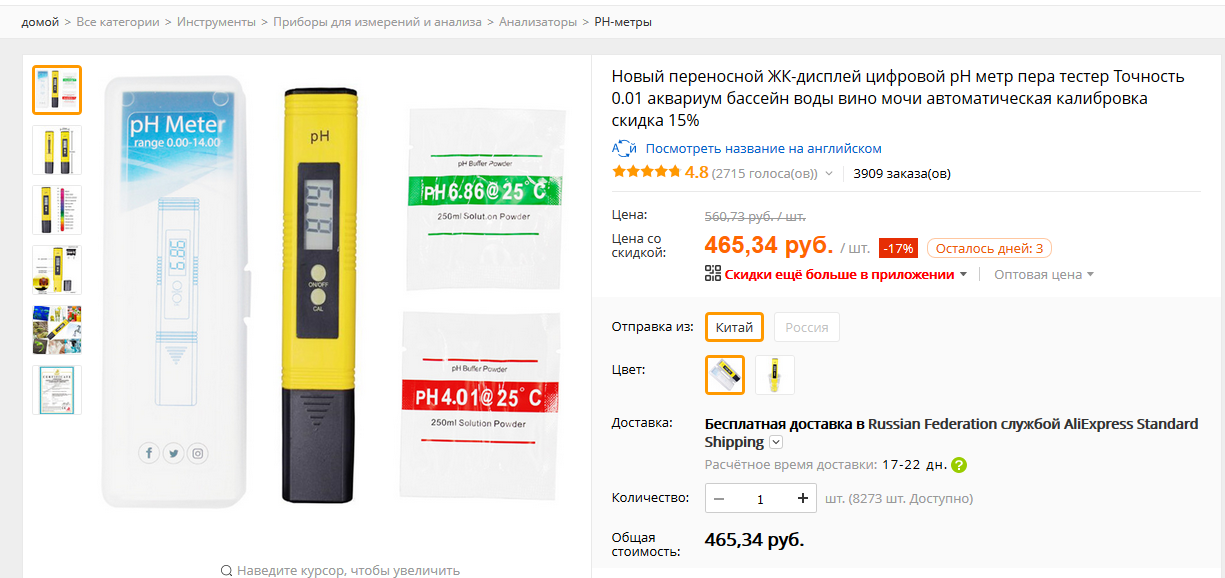The width and height of the screenshot is (1225, 578).
Task: Choose the first color variant with case set
Action: pyautogui.click(x=725, y=375)
